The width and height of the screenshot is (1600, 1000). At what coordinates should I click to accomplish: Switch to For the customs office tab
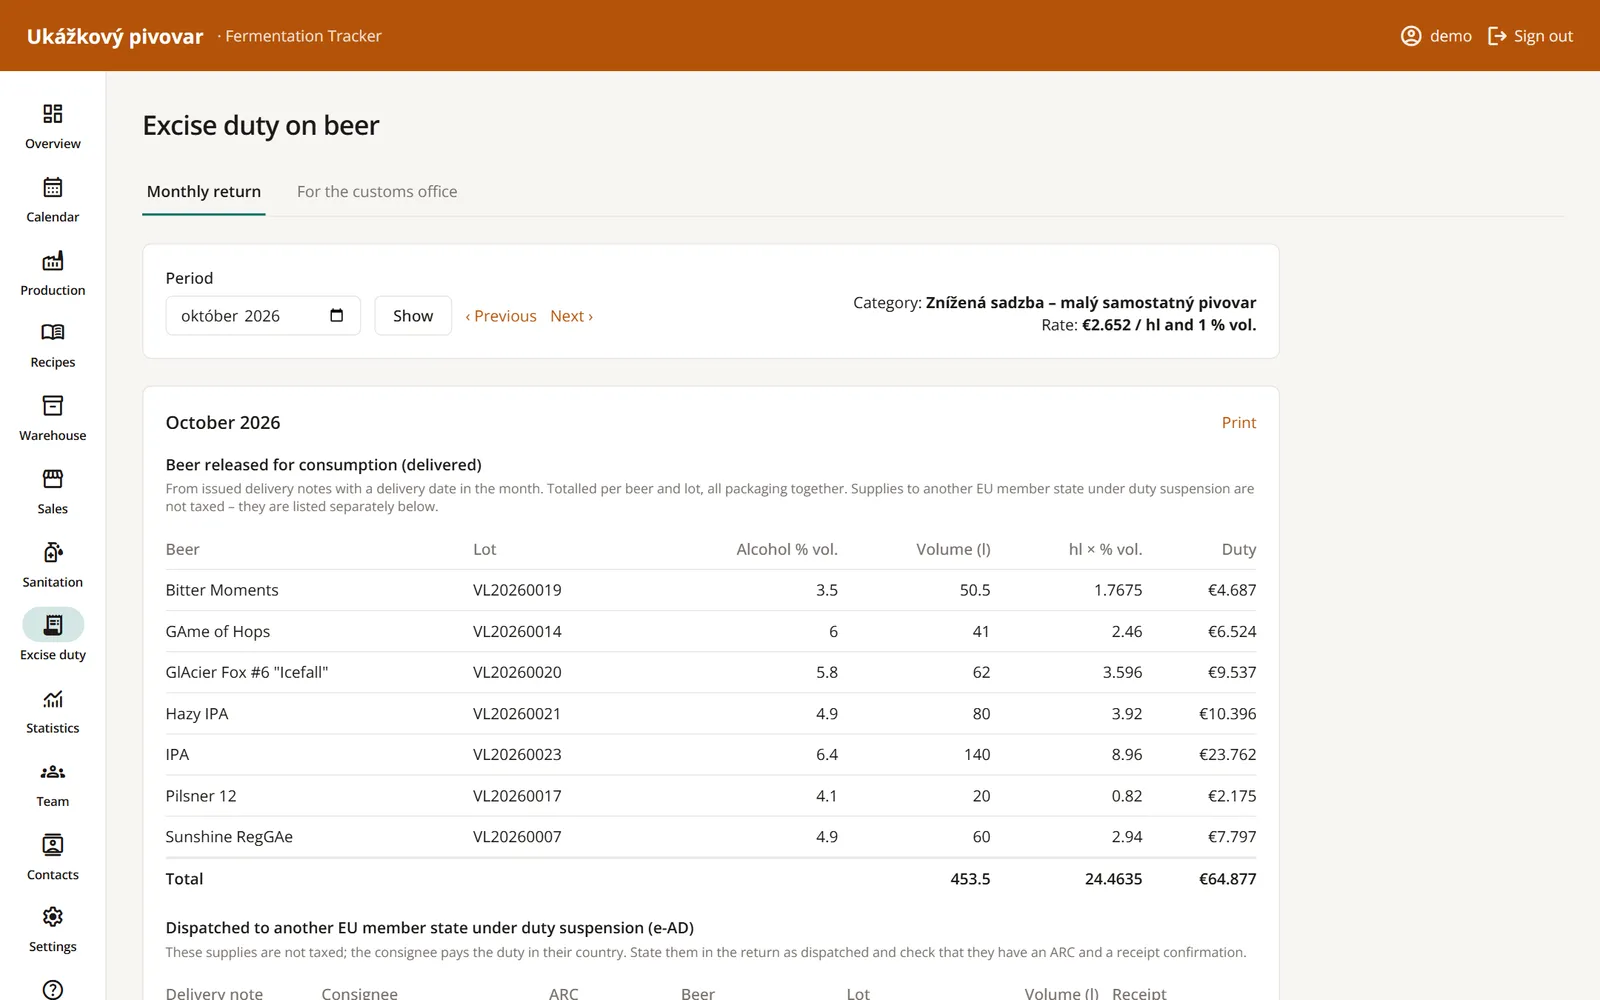377,192
